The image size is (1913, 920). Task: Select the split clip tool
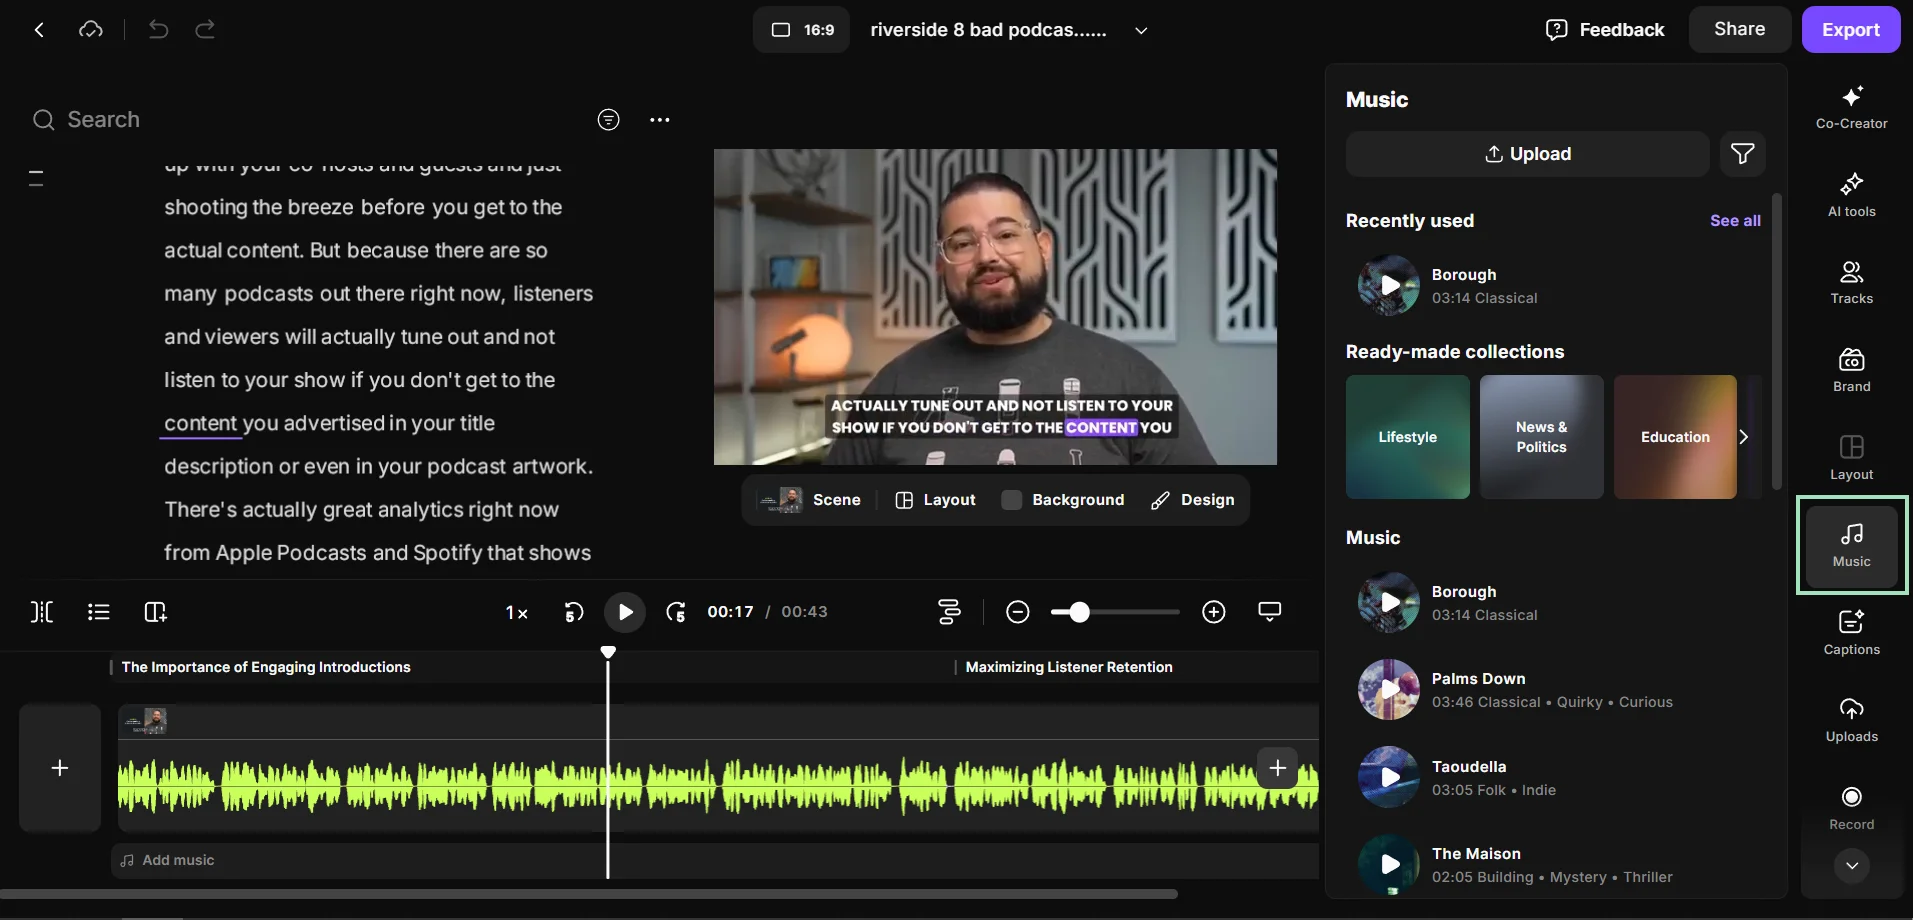pyautogui.click(x=41, y=611)
